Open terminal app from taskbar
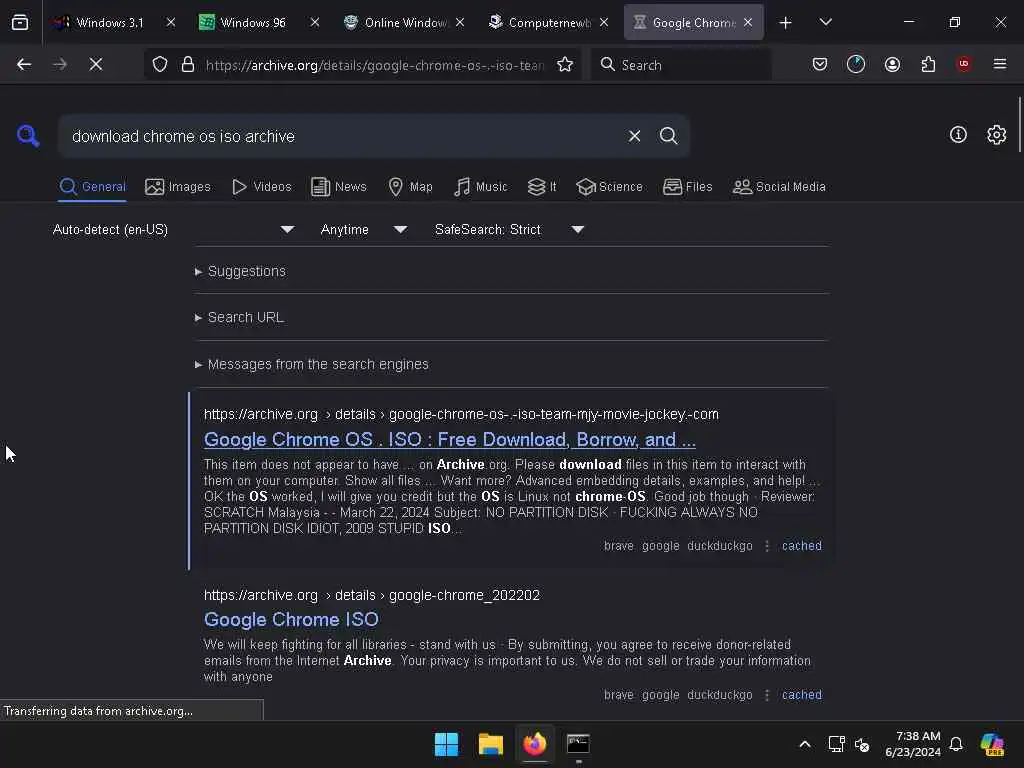The width and height of the screenshot is (1024, 768). coord(578,744)
